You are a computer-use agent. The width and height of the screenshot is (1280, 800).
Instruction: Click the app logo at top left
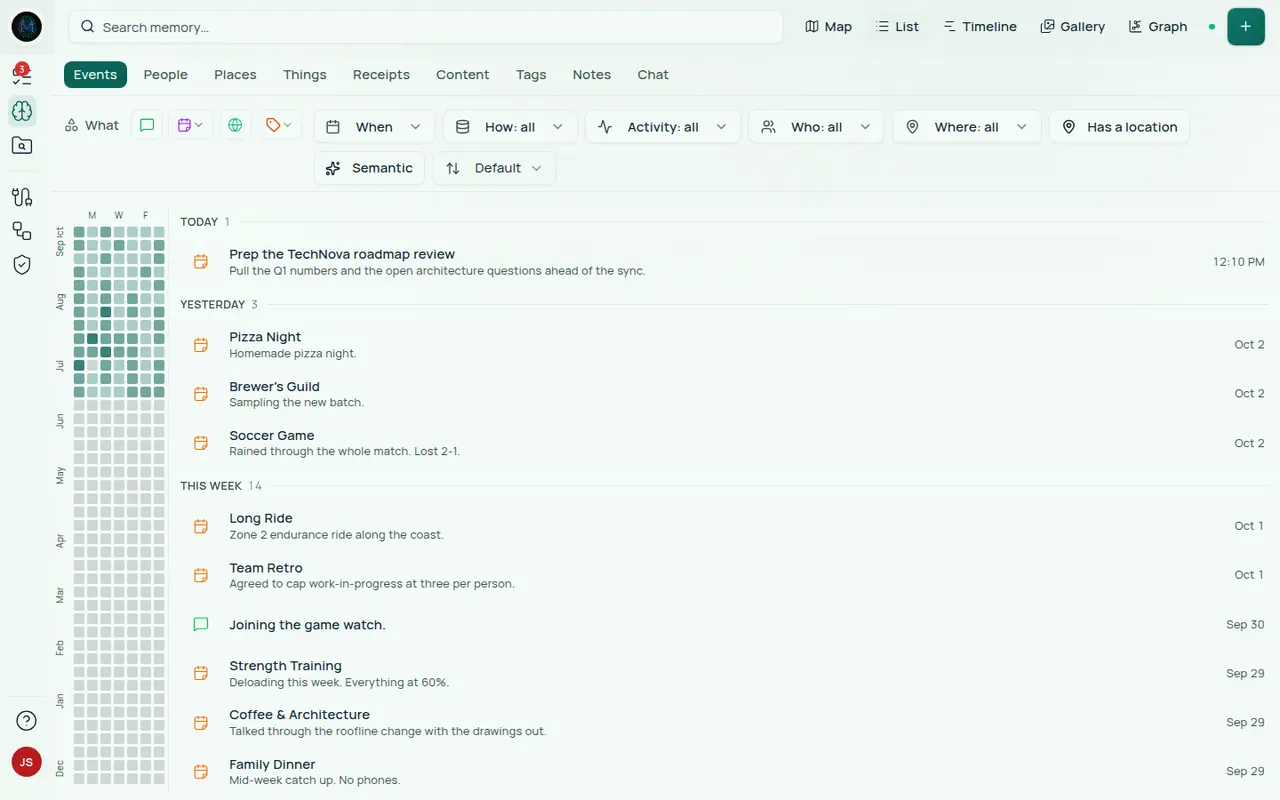tap(27, 27)
